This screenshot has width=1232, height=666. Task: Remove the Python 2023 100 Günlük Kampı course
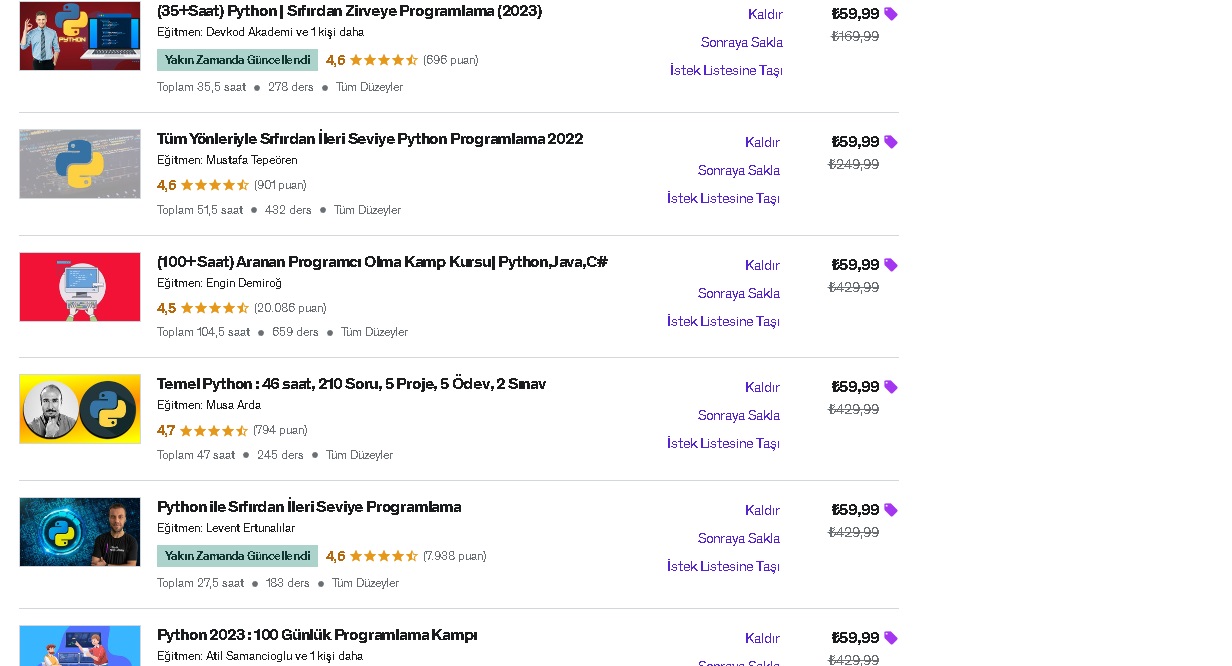[762, 638]
